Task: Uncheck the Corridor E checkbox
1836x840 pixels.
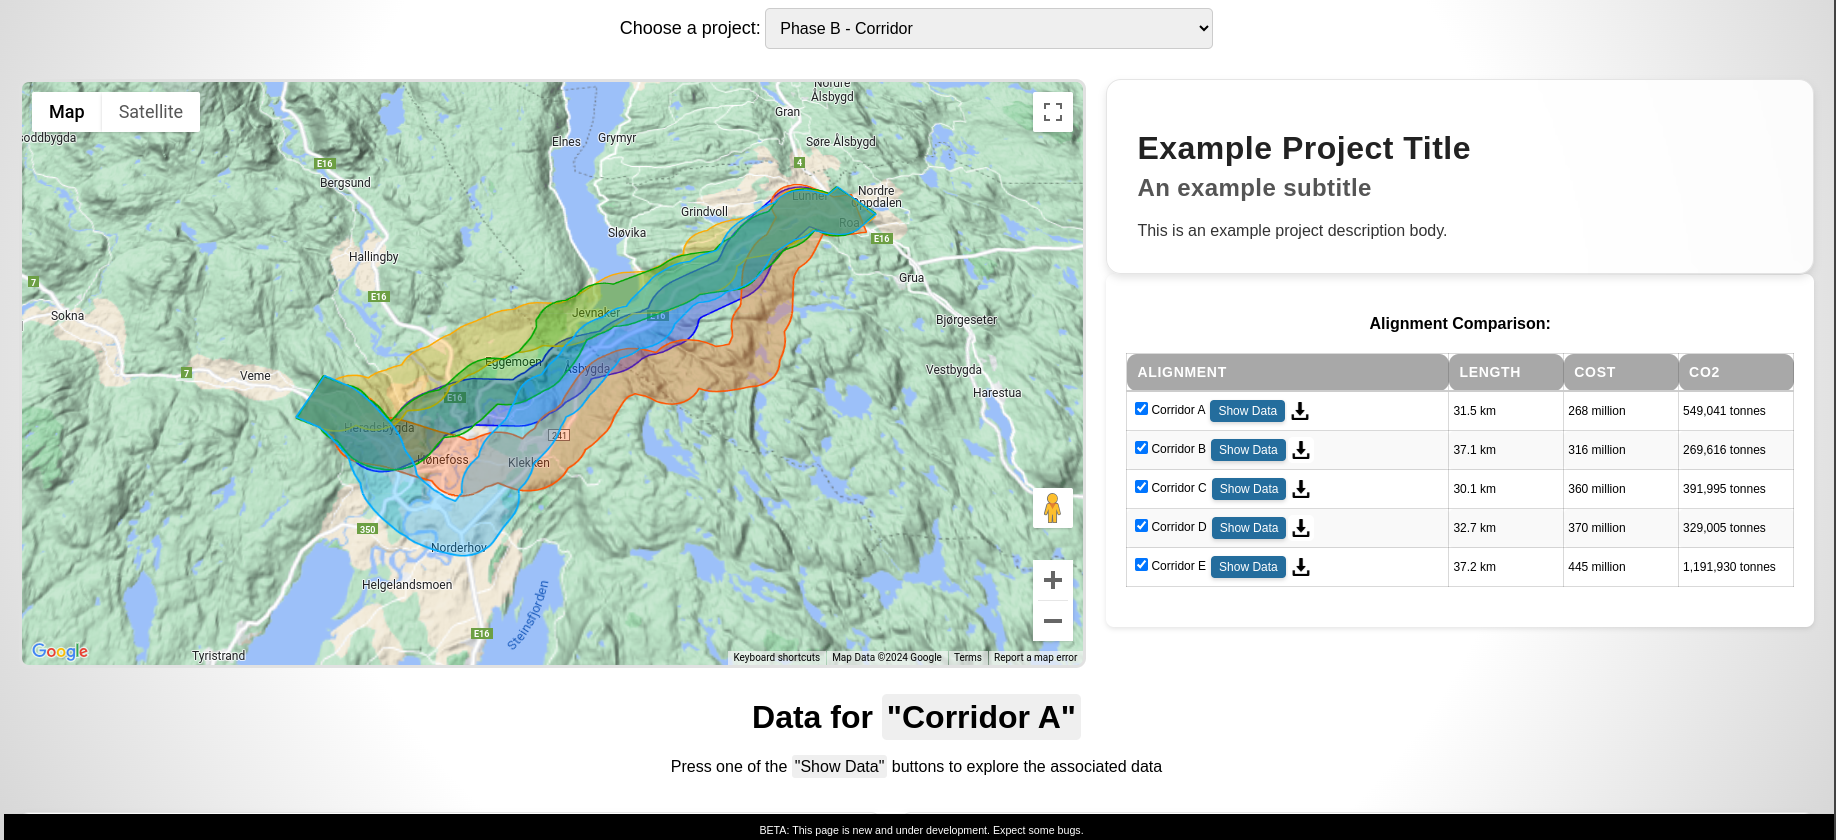Action: point(1141,565)
